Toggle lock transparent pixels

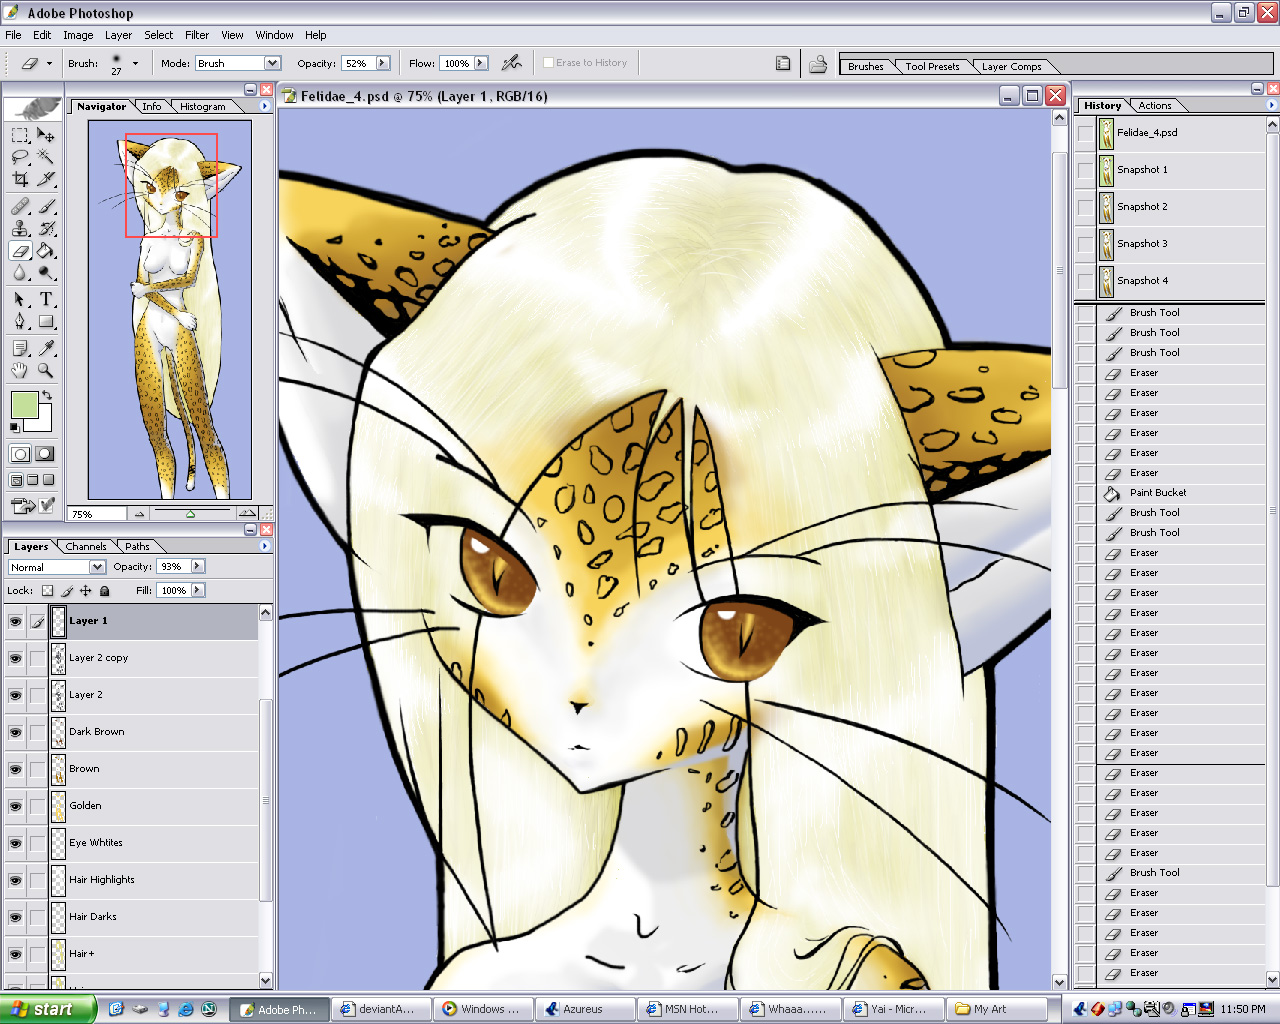47,591
